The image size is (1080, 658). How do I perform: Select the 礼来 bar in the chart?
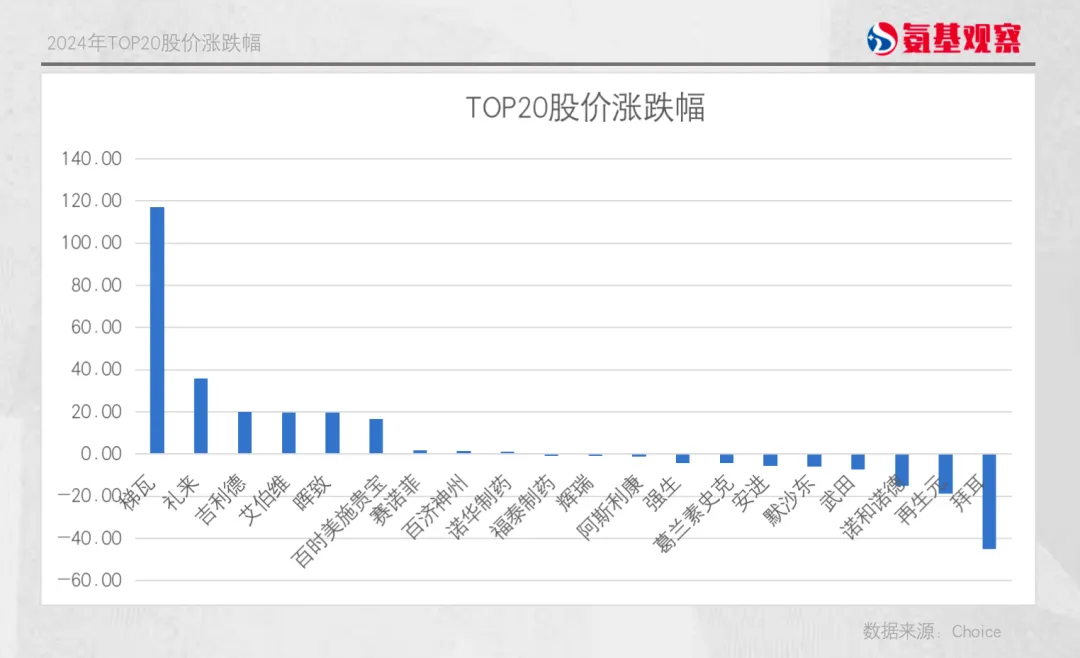coord(201,415)
